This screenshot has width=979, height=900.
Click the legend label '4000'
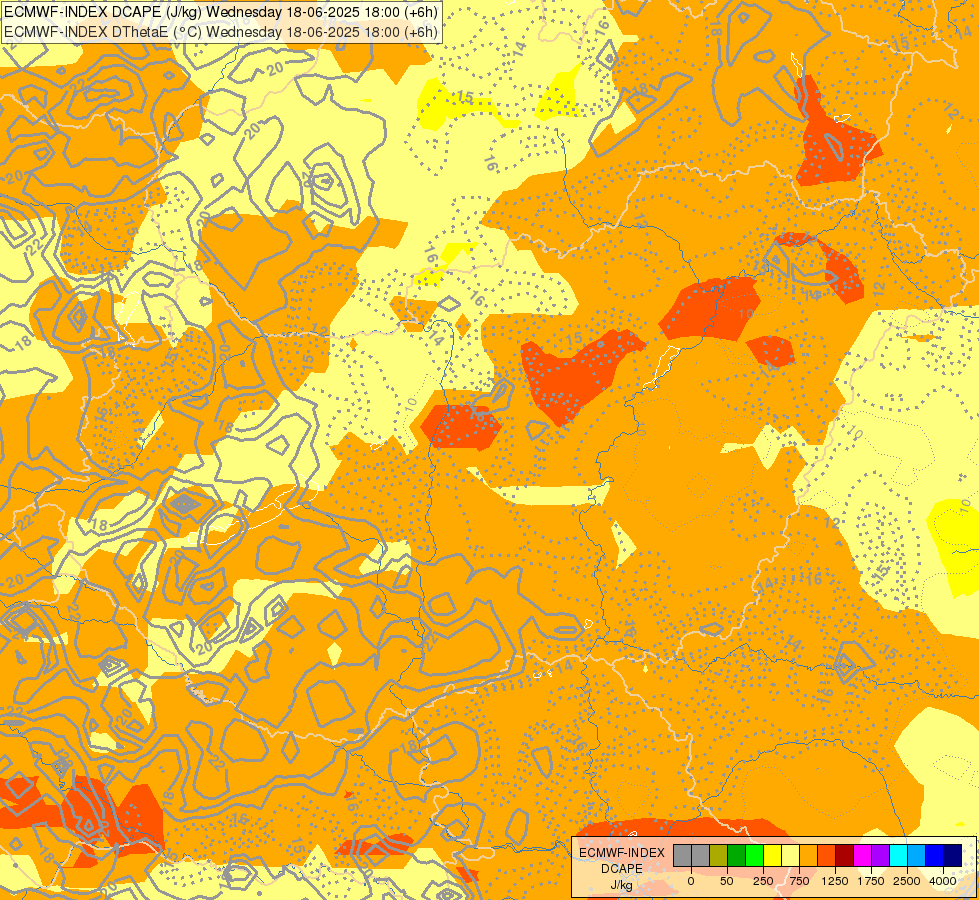tap(943, 881)
